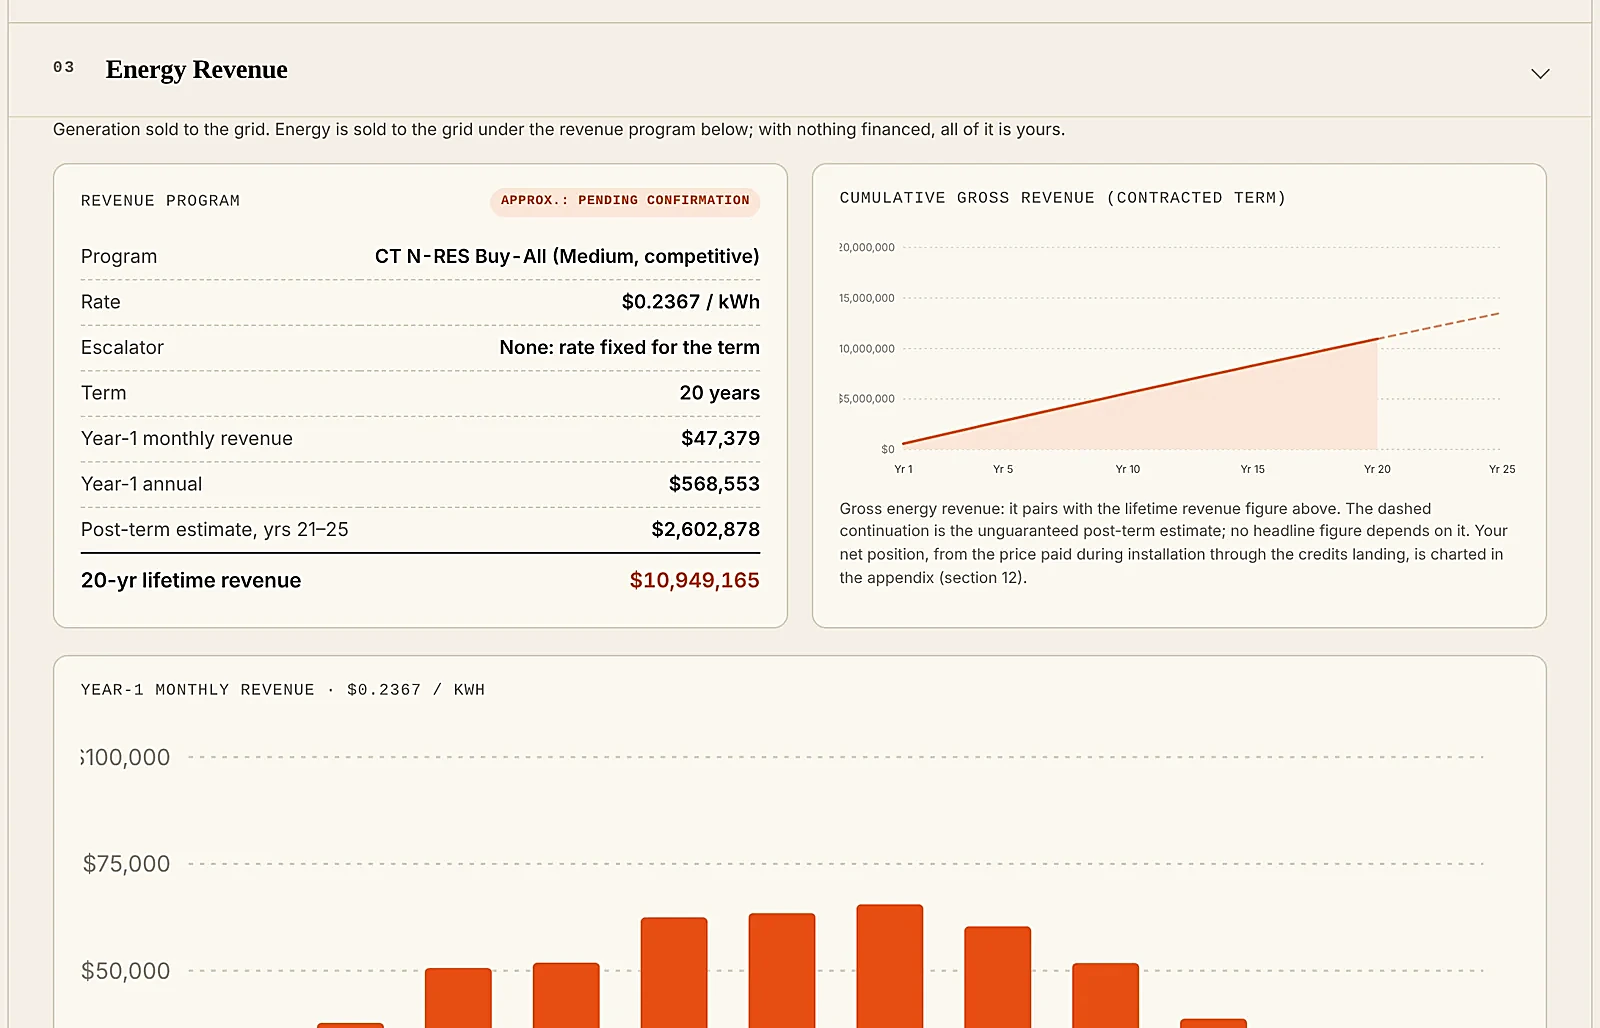Click the 'Yr 5' axis label
Screen dimensions: 1600x1028
click(x=1003, y=469)
